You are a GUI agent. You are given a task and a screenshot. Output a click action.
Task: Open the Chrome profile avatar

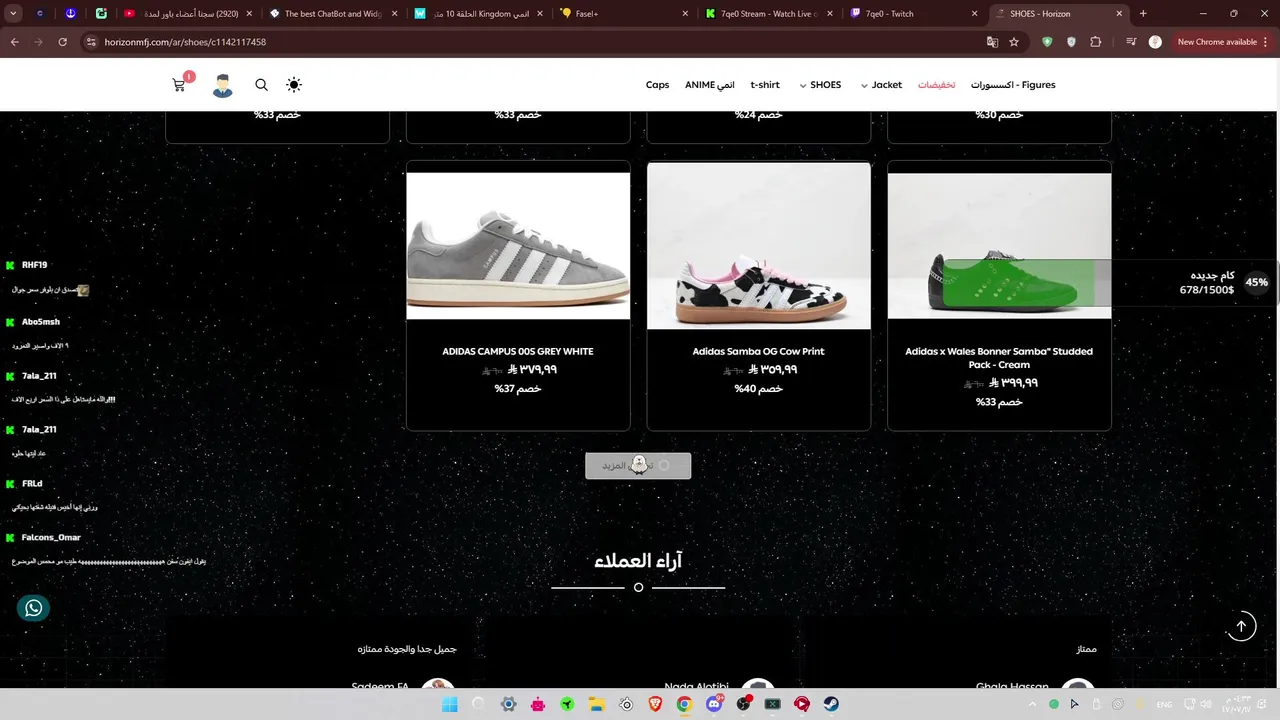pyautogui.click(x=1155, y=42)
